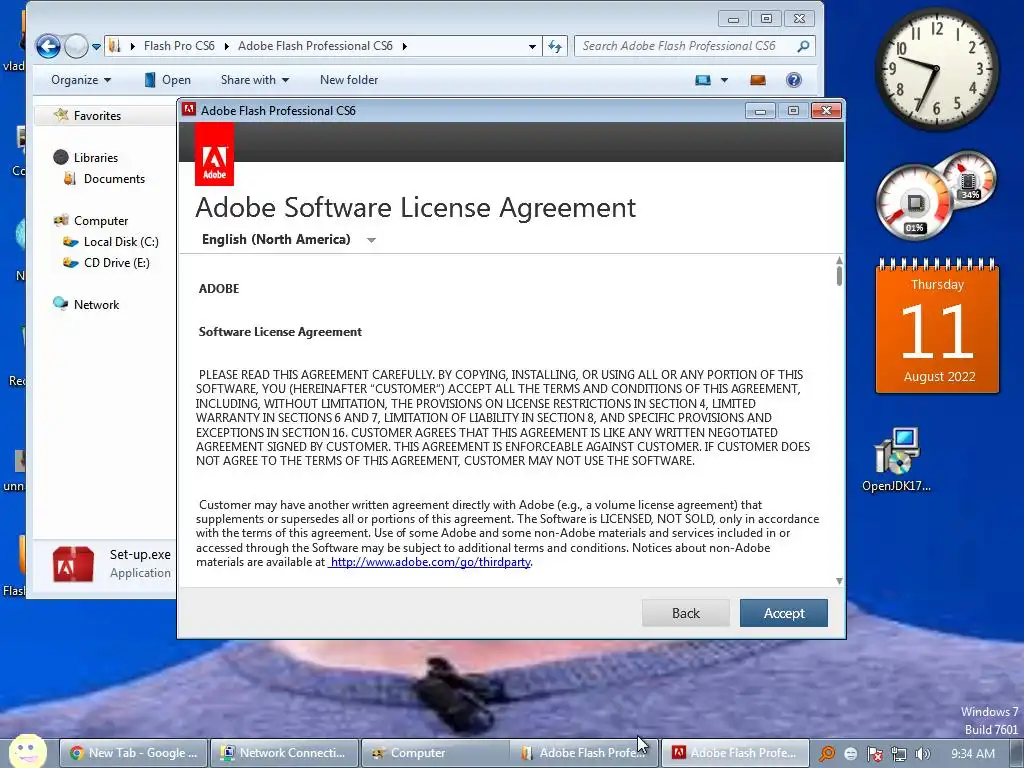Click Flash Pro CS6 in address breadcrumb

tap(179, 46)
